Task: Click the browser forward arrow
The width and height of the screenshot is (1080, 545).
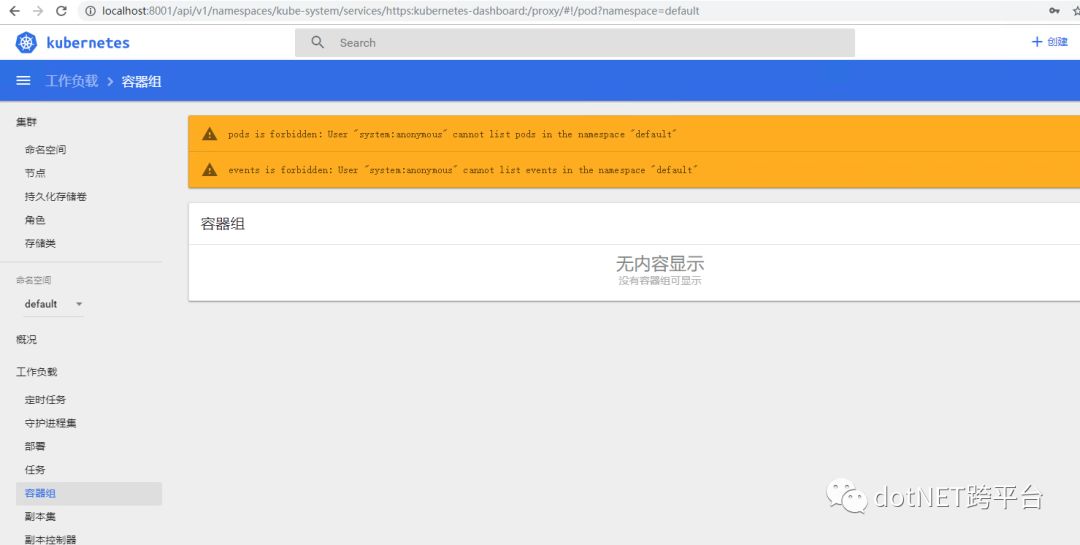Action: 38,11
